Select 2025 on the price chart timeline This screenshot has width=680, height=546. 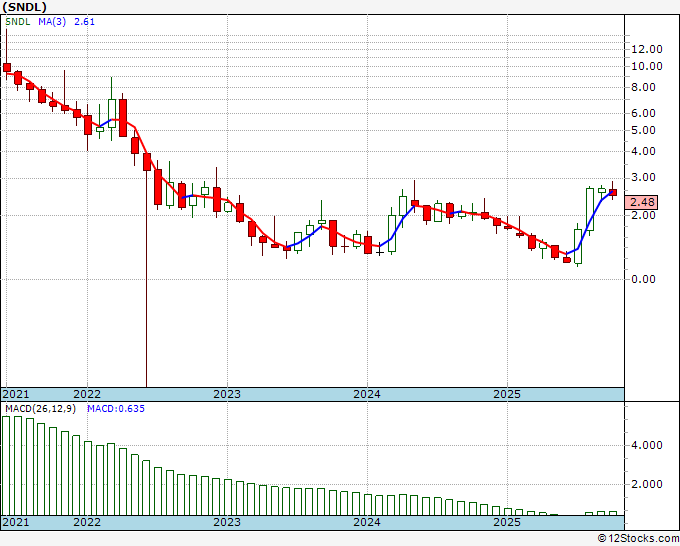pos(507,393)
